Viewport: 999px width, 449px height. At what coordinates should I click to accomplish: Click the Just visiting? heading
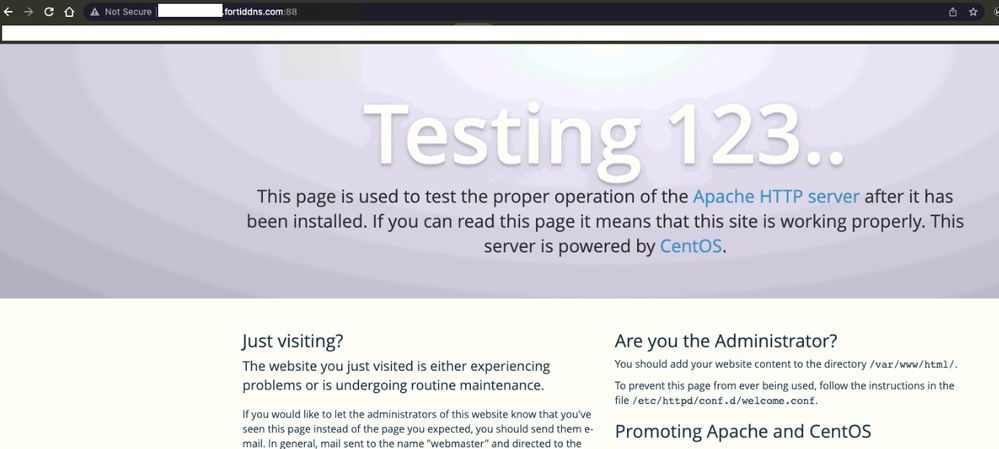pos(292,341)
